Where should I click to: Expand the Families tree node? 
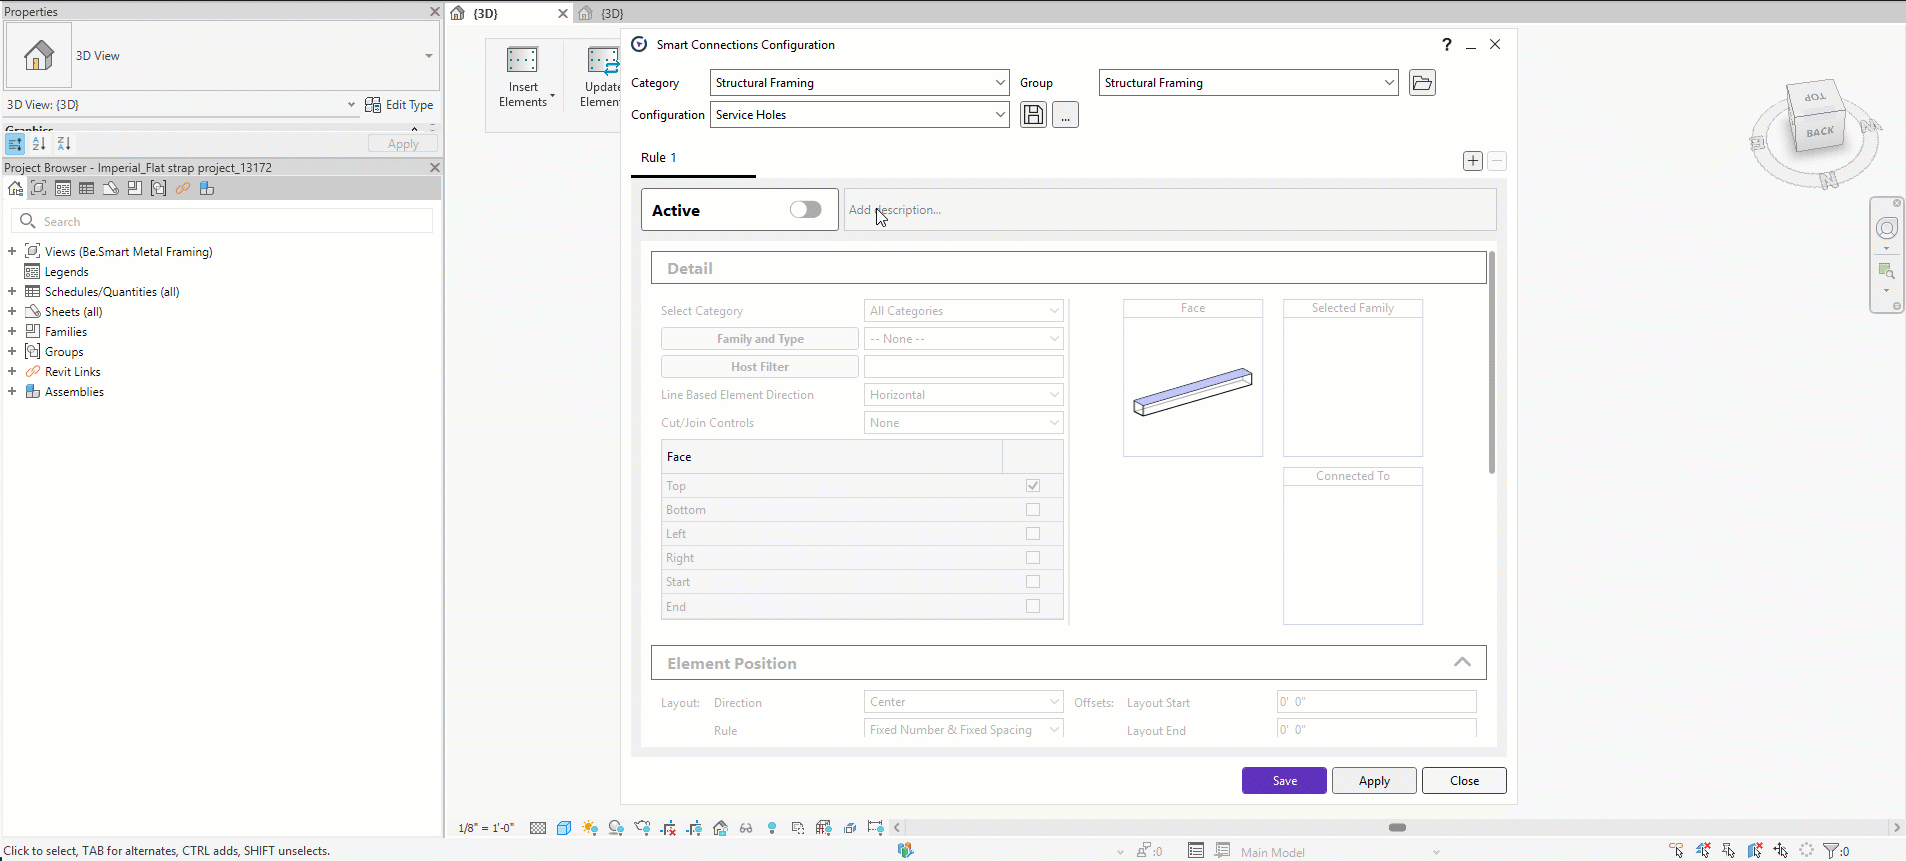click(x=12, y=332)
